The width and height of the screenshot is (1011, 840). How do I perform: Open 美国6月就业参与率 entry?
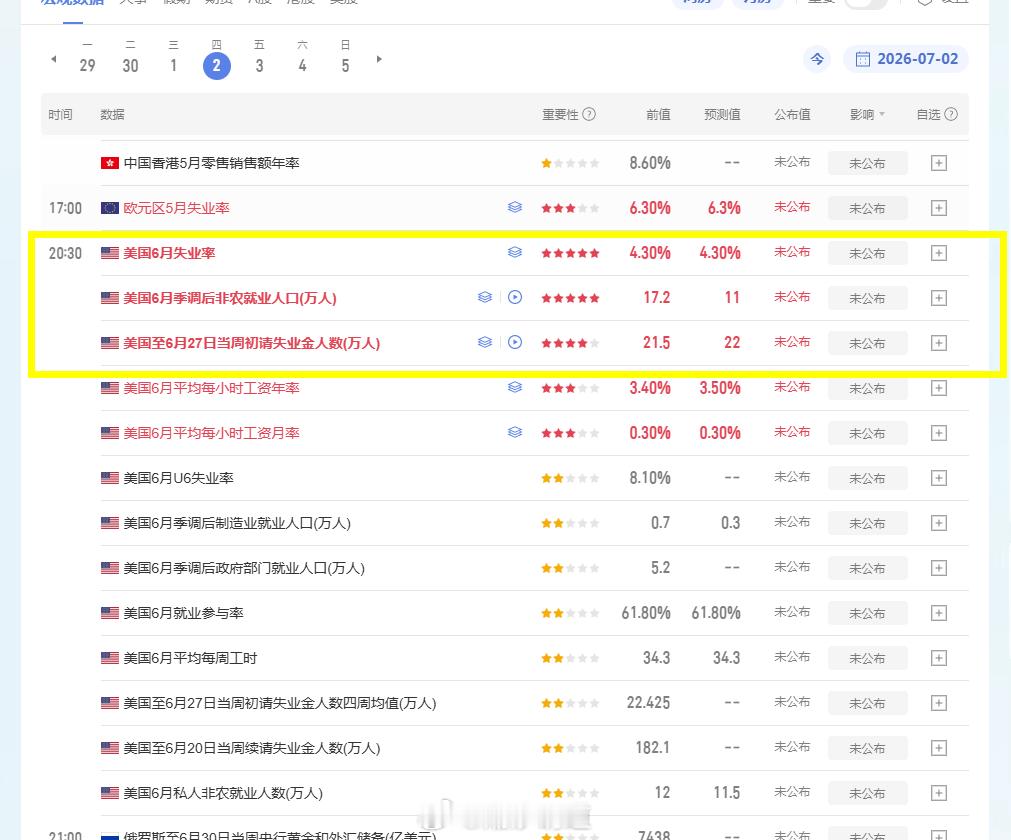click(x=184, y=613)
